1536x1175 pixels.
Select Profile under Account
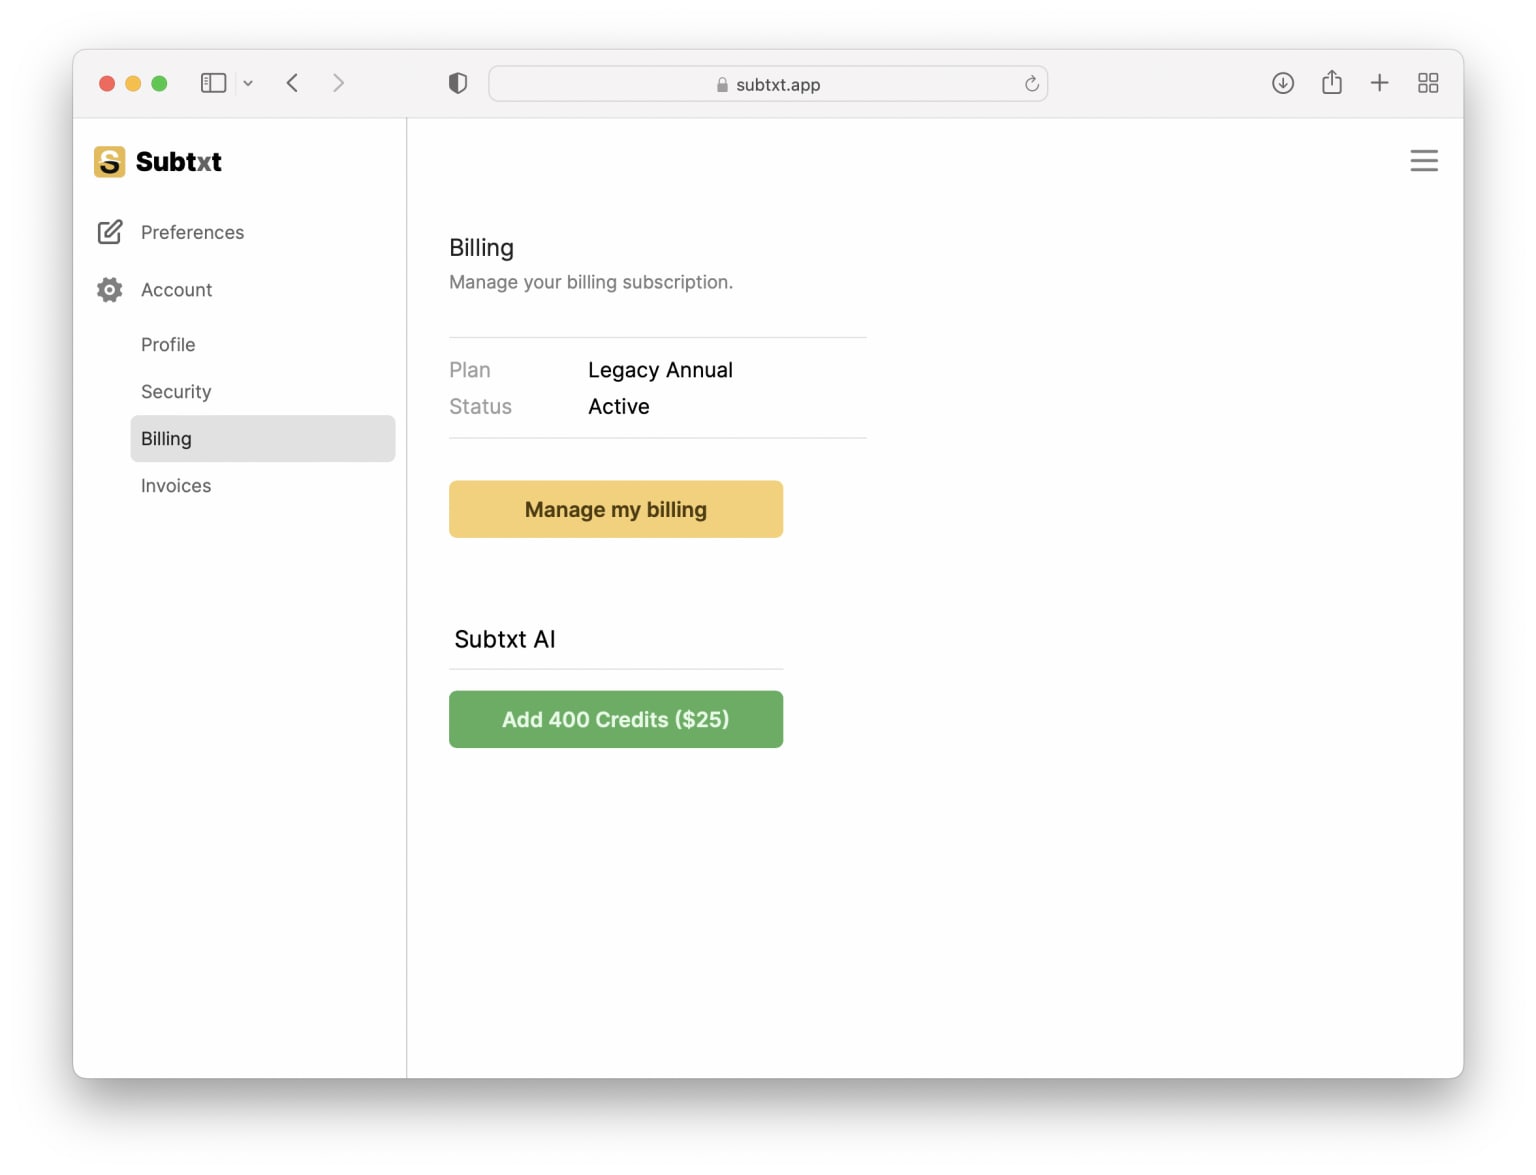point(168,344)
